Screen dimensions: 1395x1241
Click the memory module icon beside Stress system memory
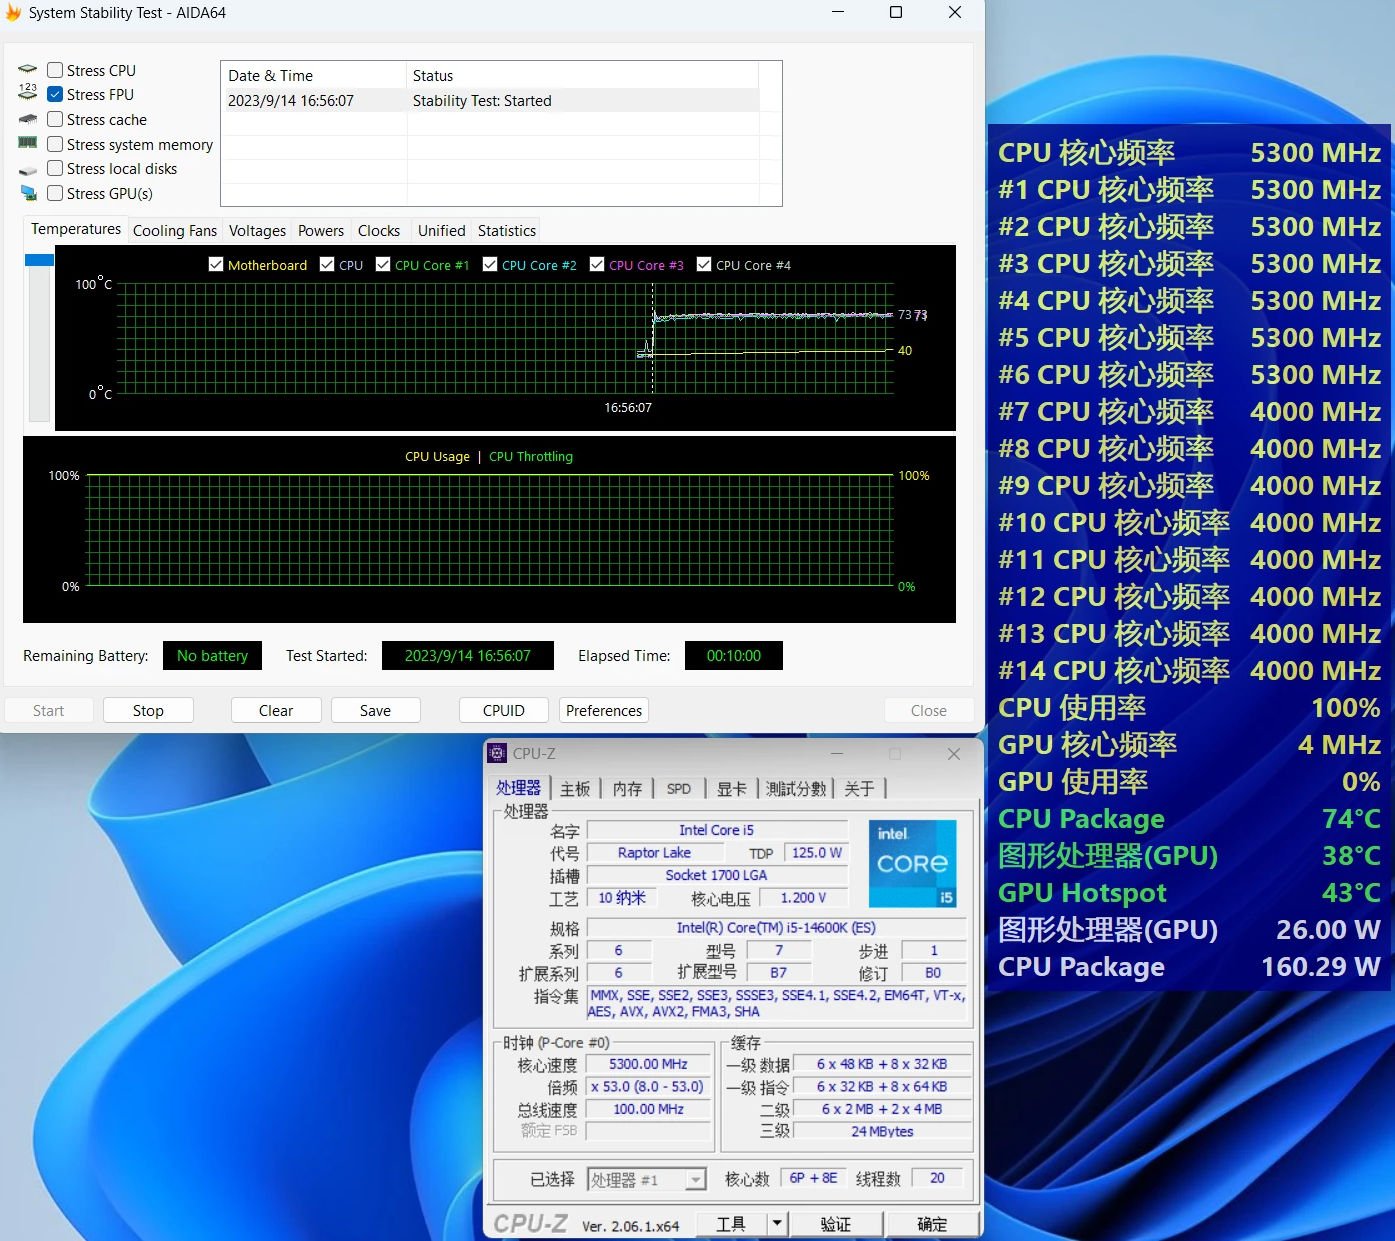(x=27, y=143)
